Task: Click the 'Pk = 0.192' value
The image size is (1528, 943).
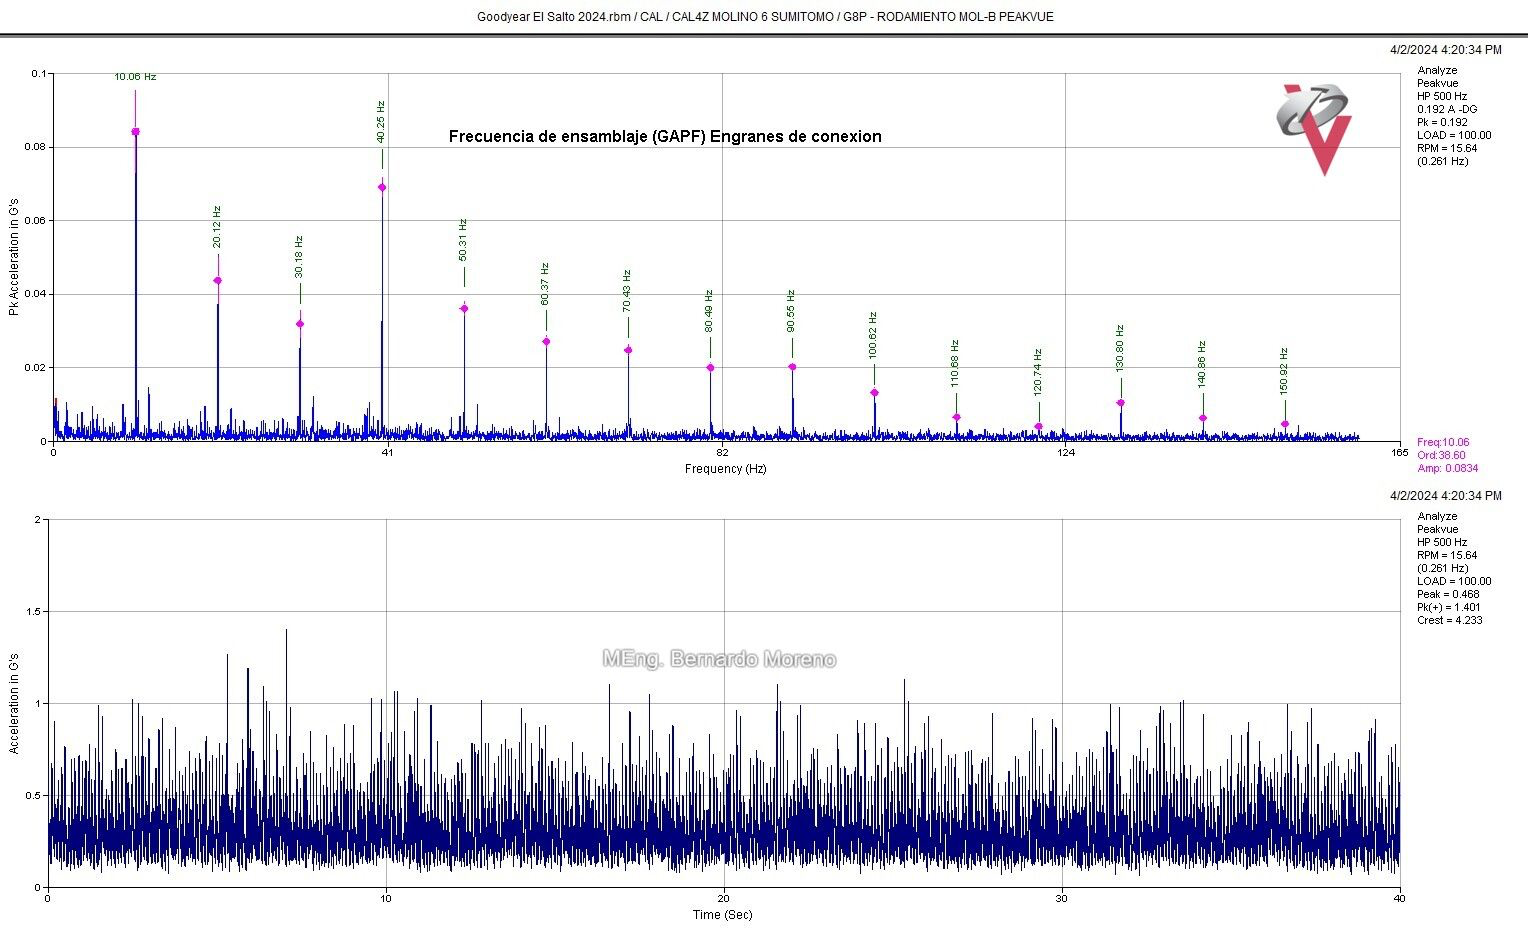Action: pyautogui.click(x=1442, y=122)
